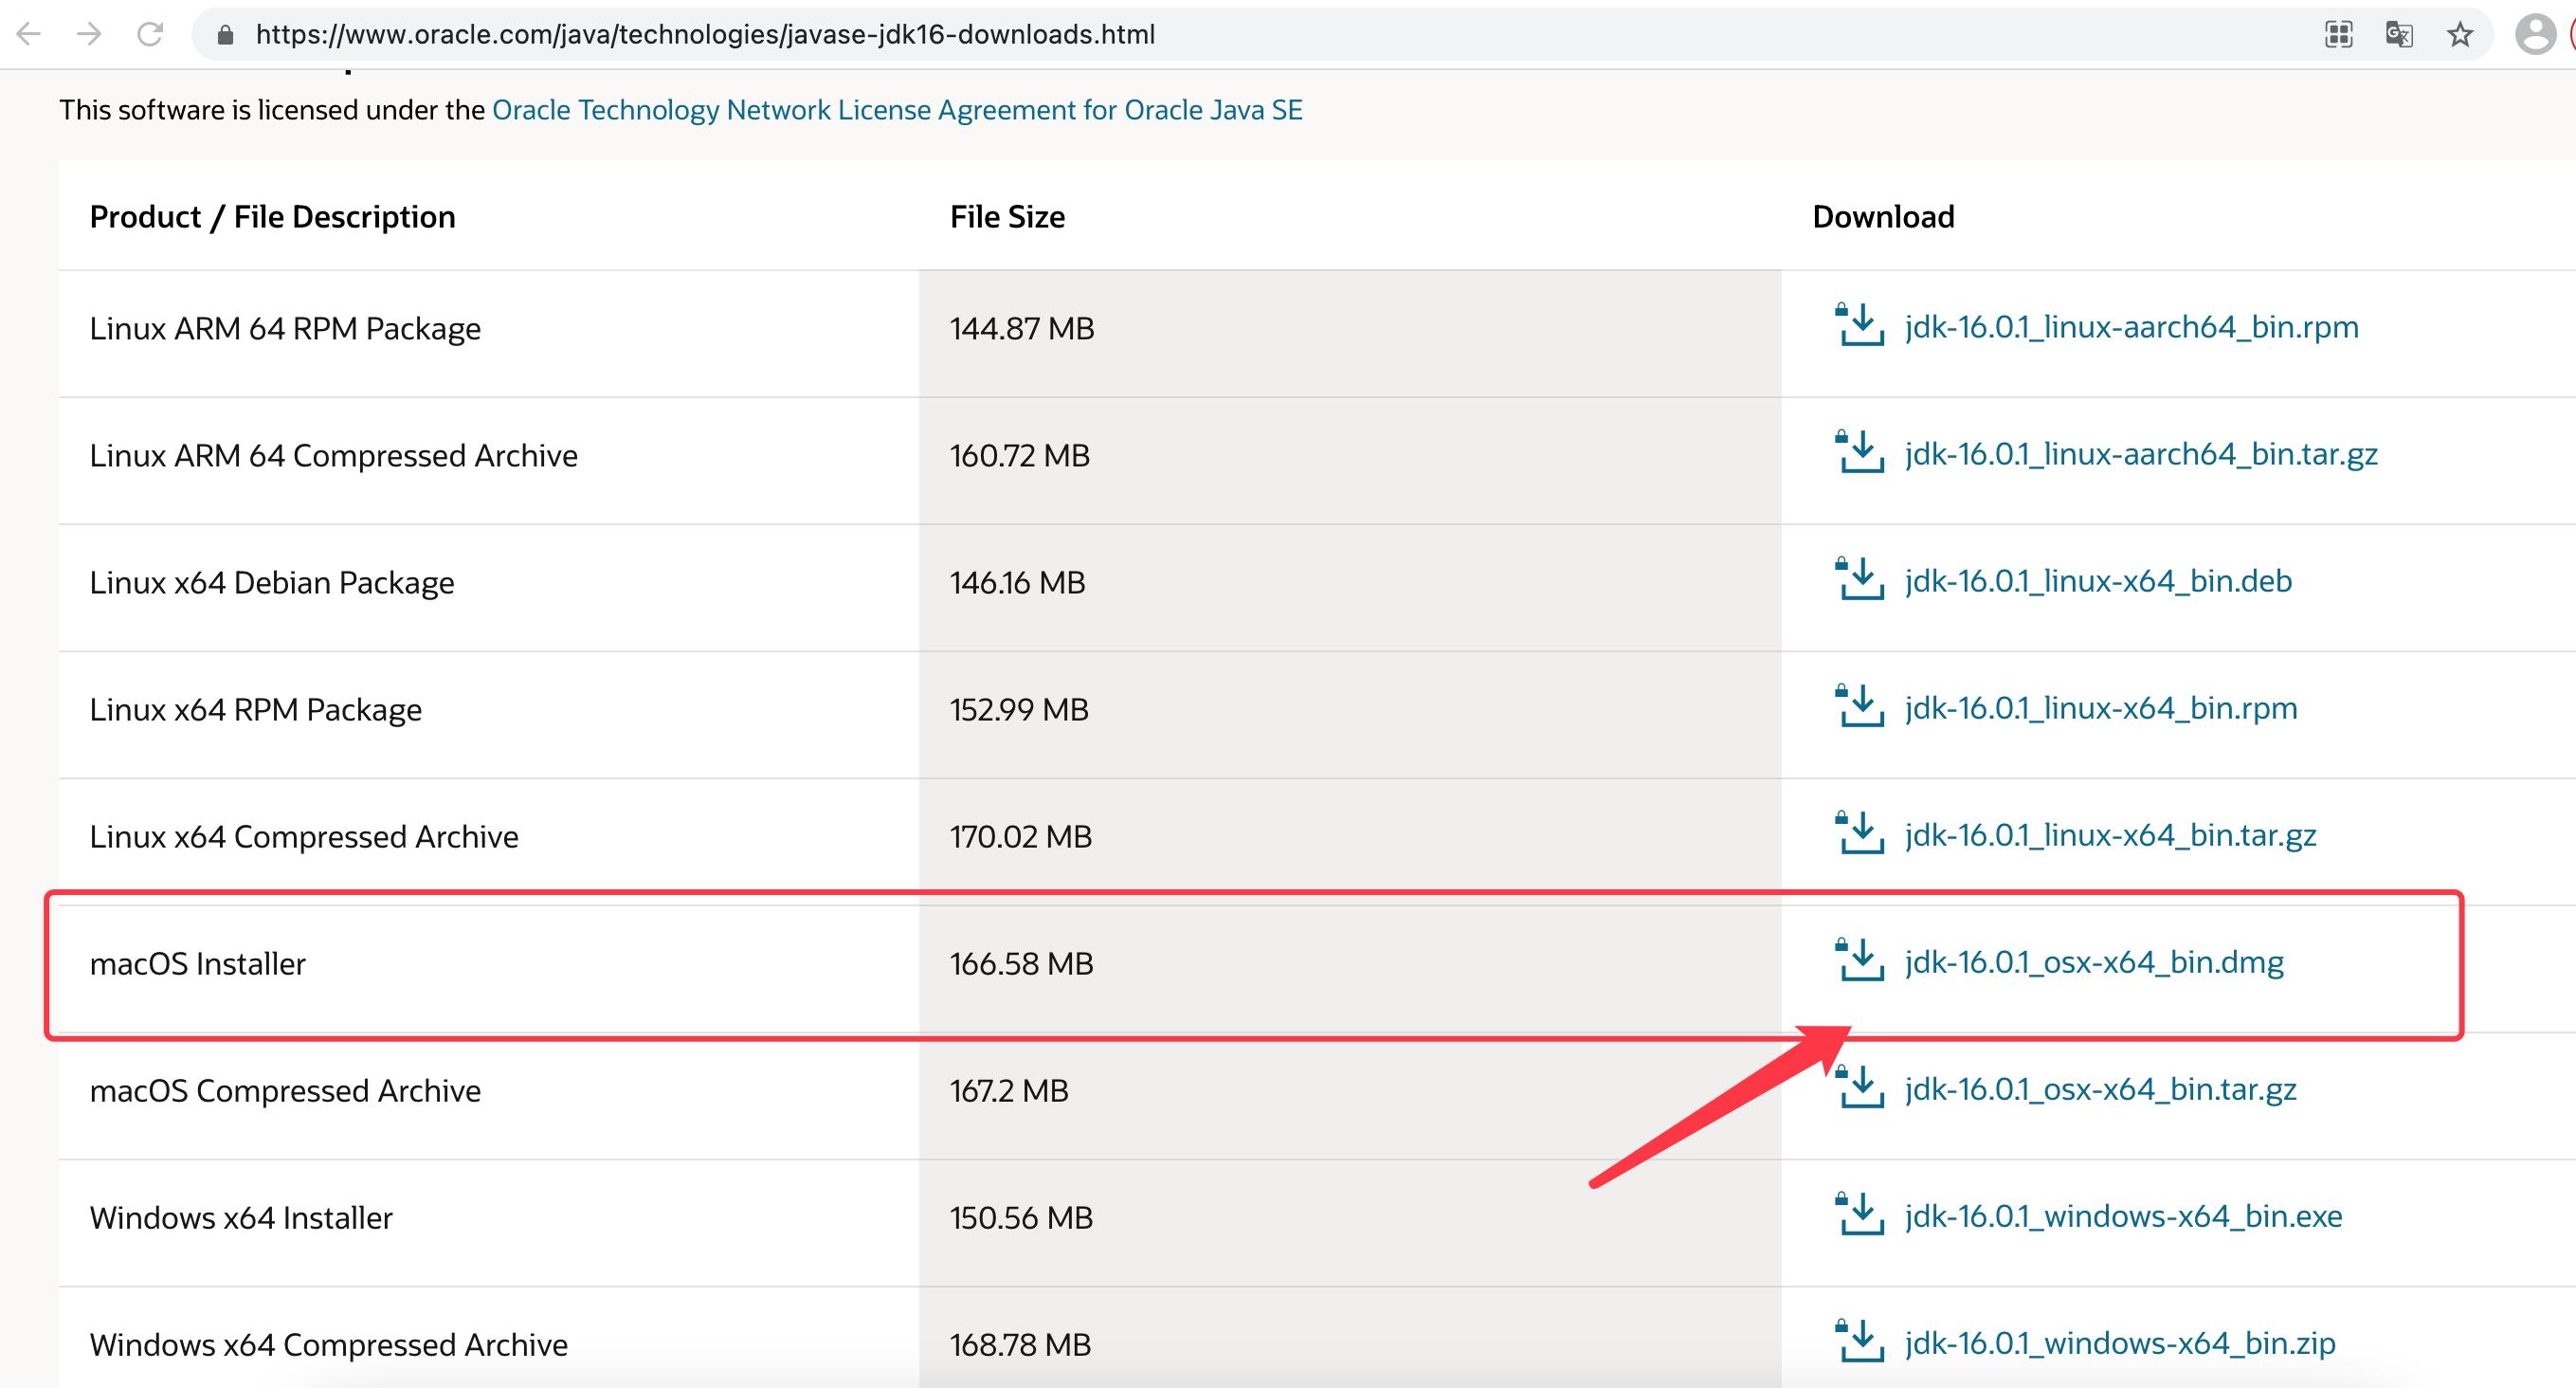Reload the page with the refresh icon
Screen dimensions: 2576x1388
150,35
